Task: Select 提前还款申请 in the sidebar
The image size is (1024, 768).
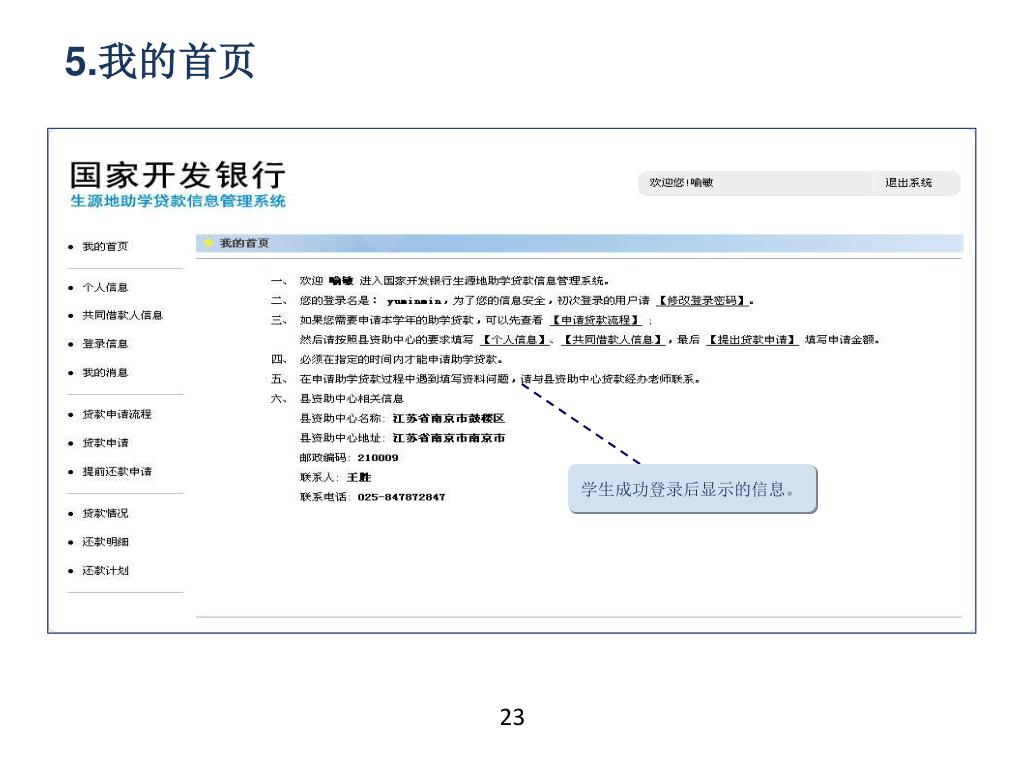Action: point(117,472)
